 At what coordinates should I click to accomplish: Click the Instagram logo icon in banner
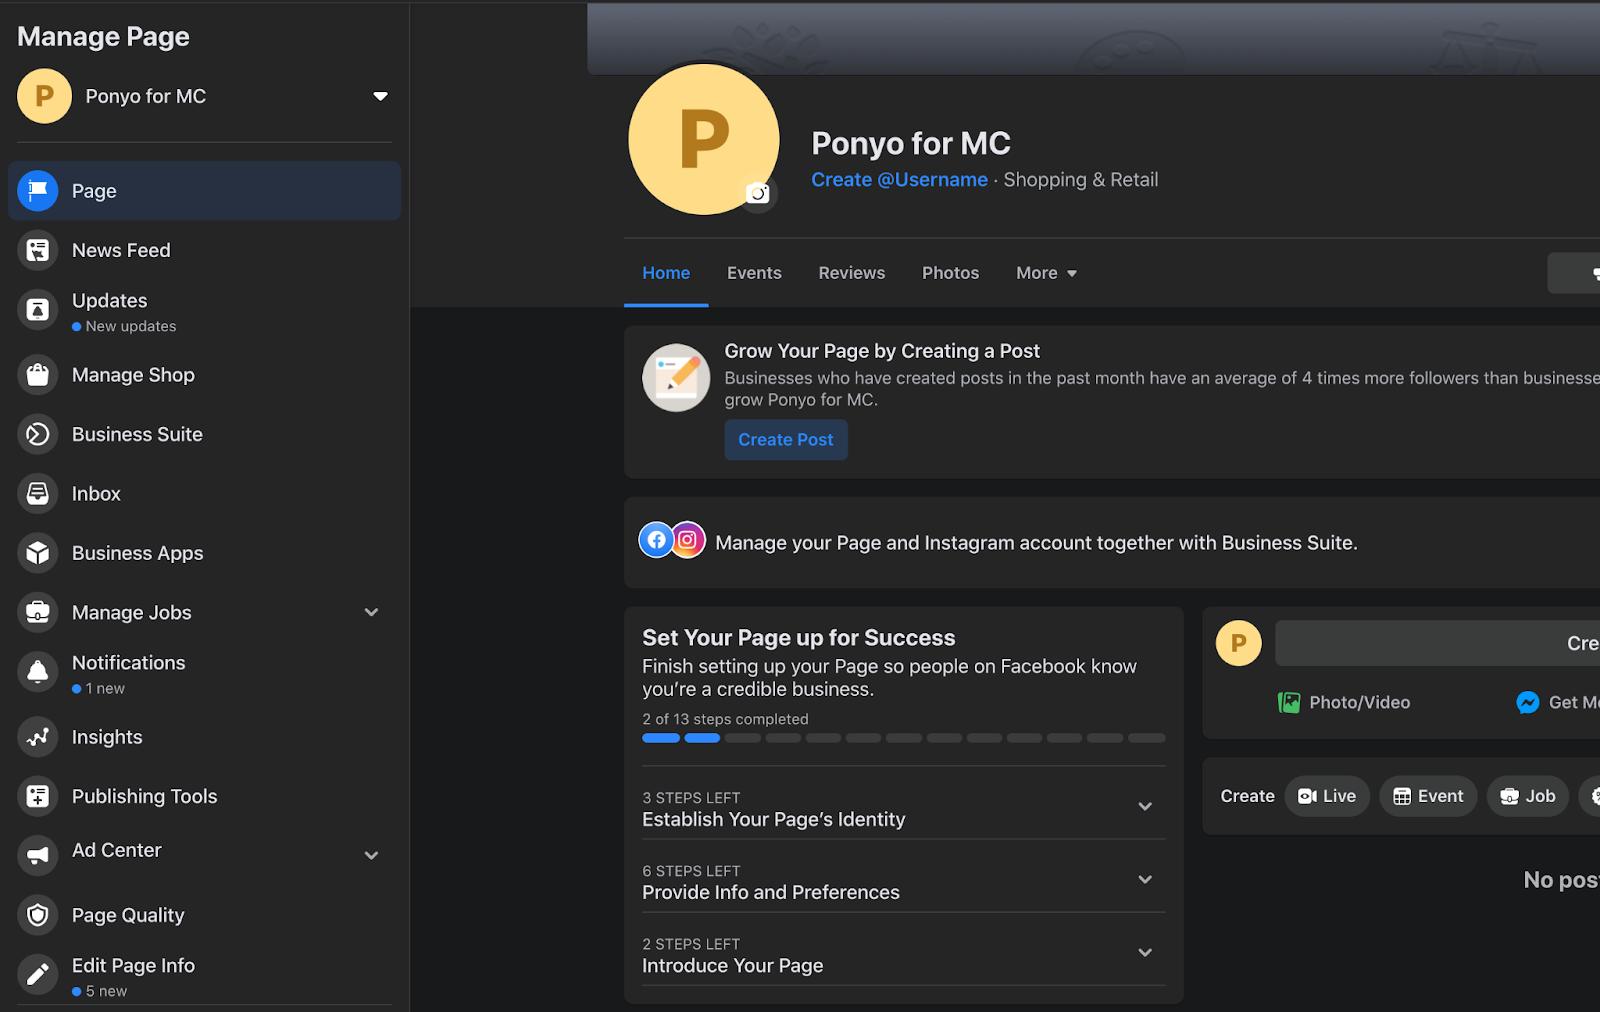coord(688,541)
